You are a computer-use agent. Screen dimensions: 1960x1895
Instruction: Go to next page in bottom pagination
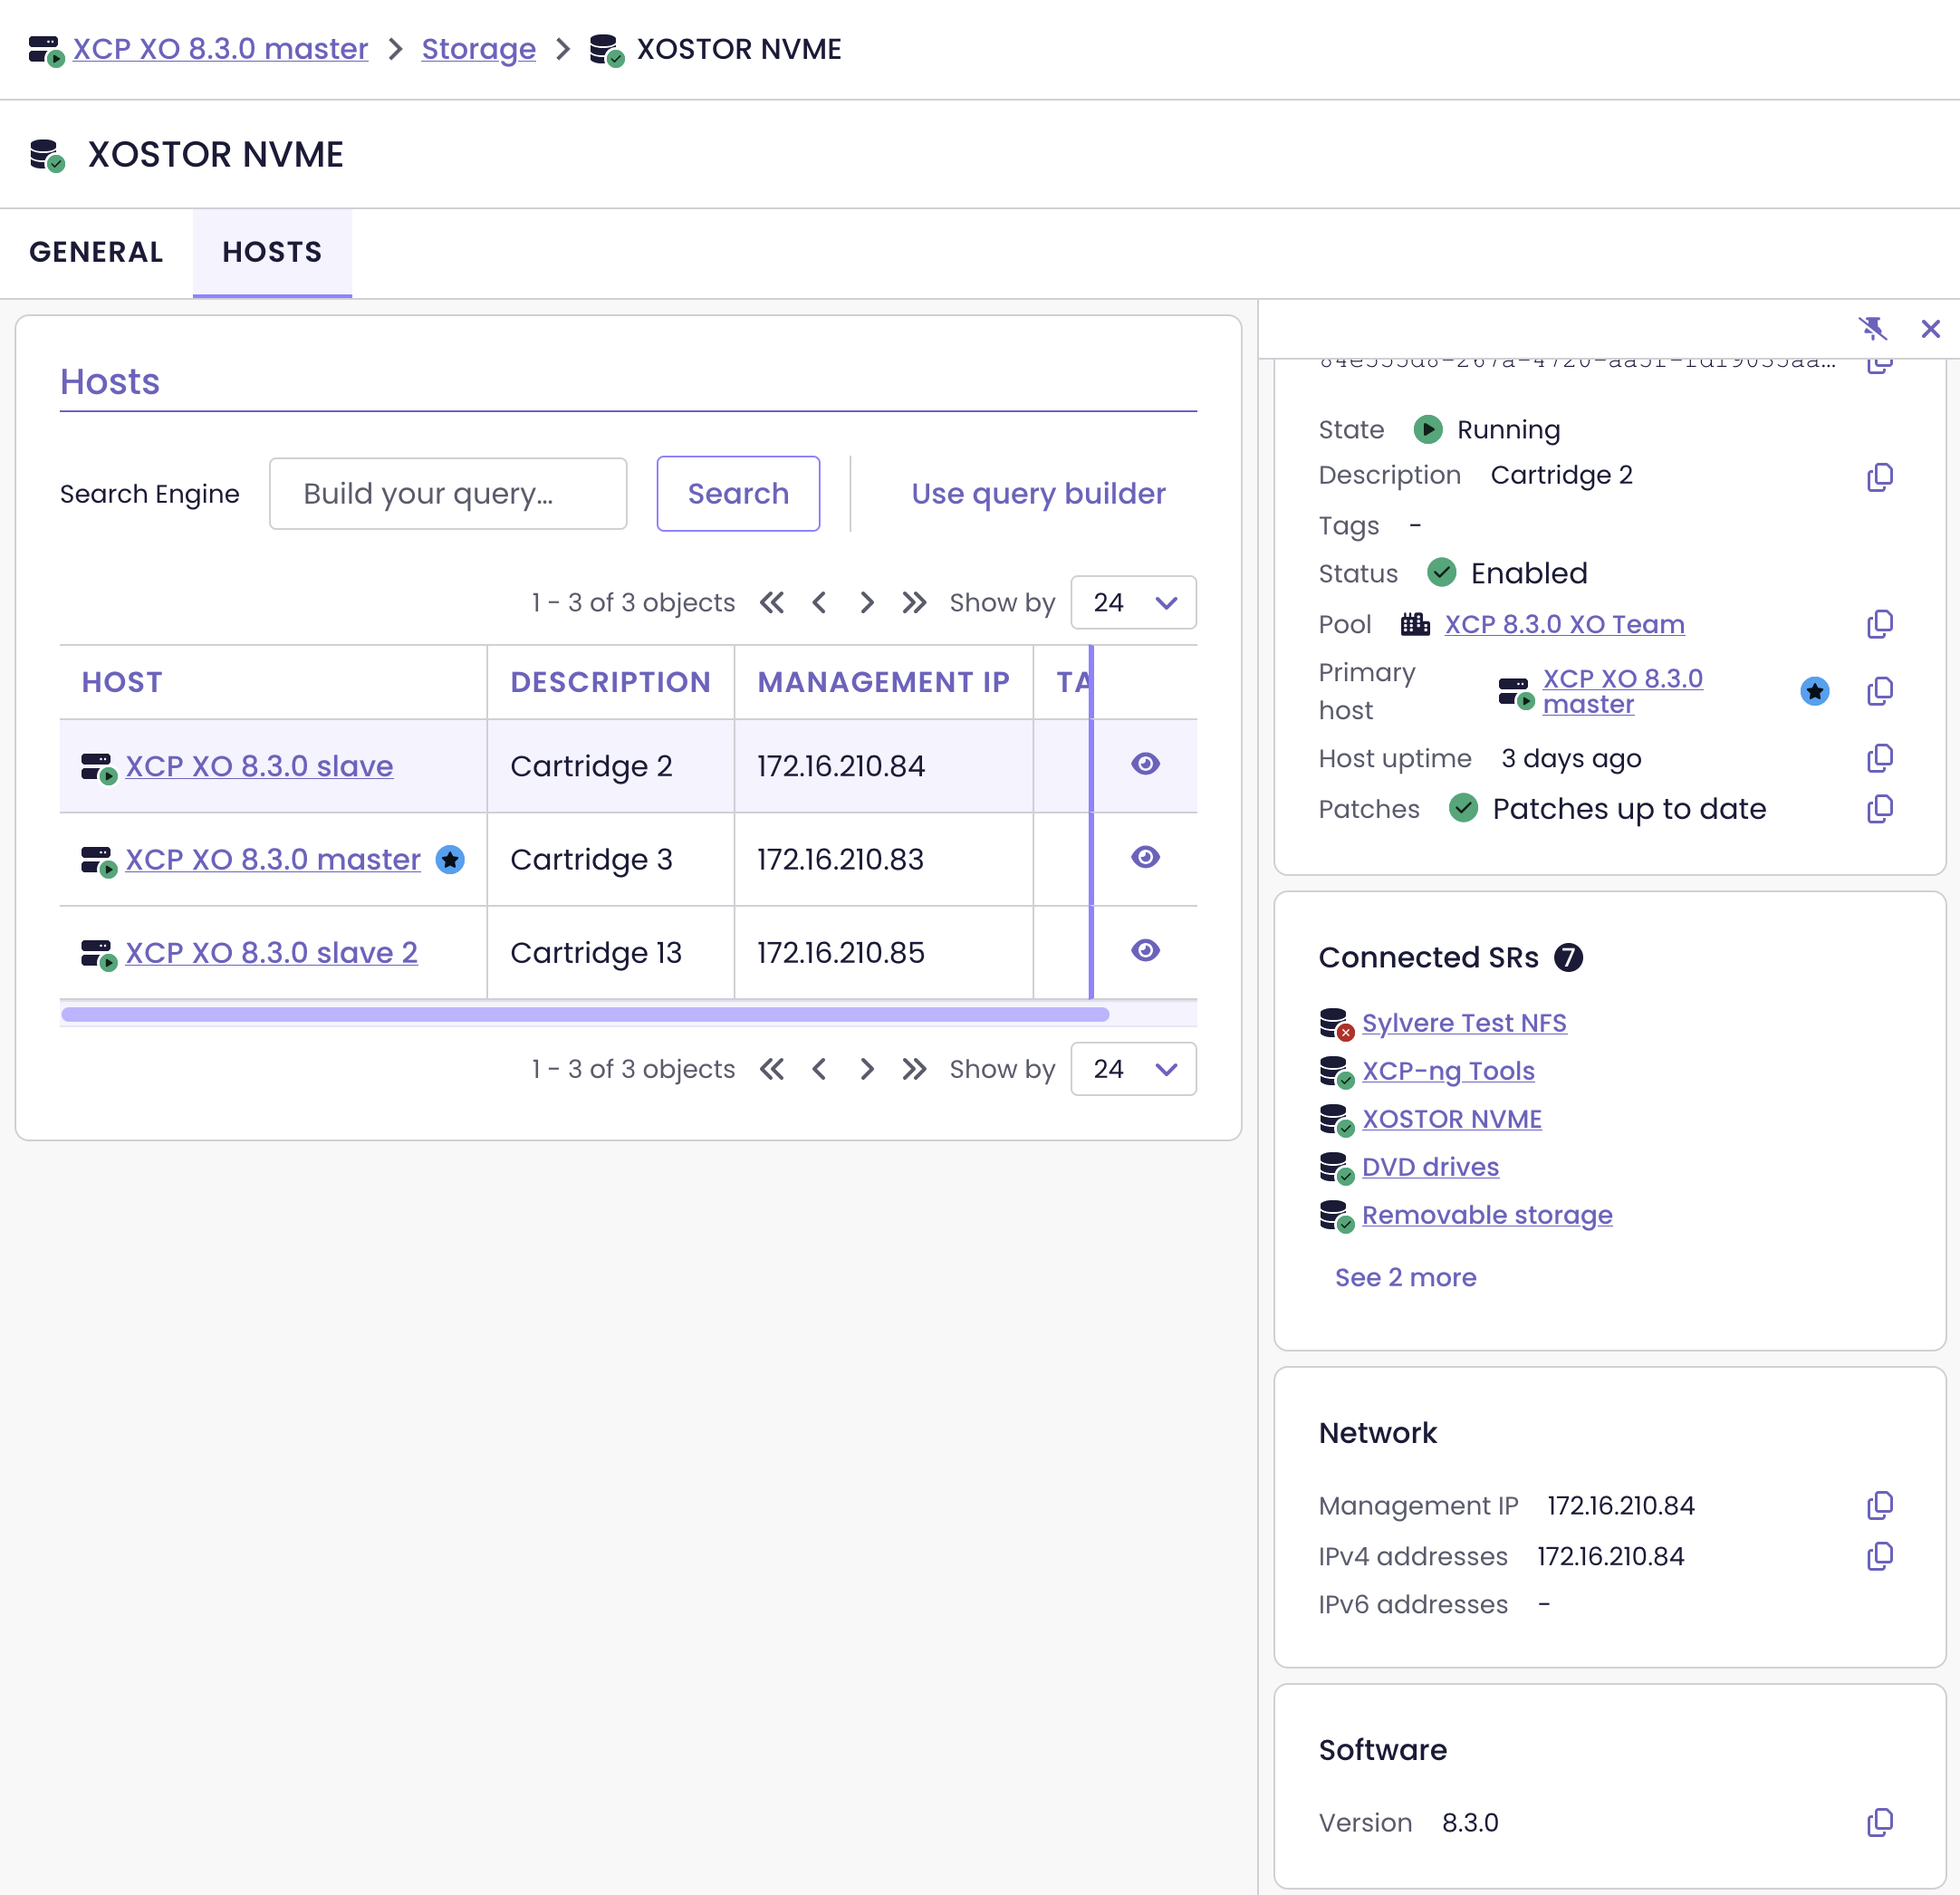[x=866, y=1069]
